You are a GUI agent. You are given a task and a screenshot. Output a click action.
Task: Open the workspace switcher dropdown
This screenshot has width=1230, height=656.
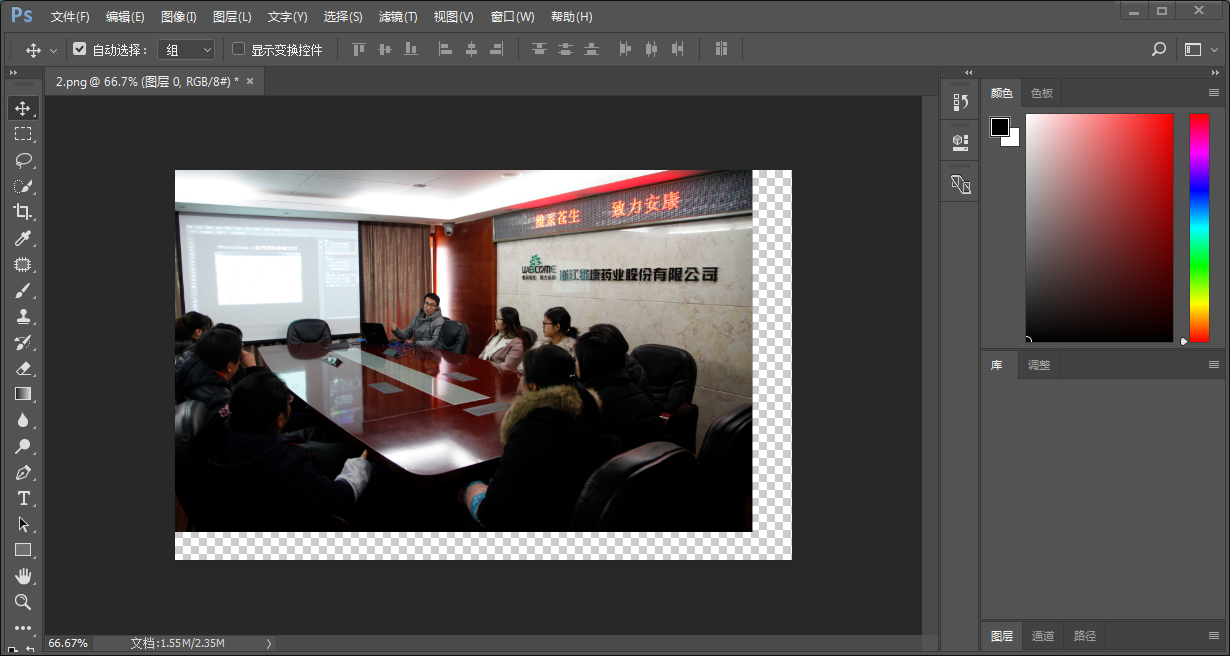click(x=1200, y=49)
